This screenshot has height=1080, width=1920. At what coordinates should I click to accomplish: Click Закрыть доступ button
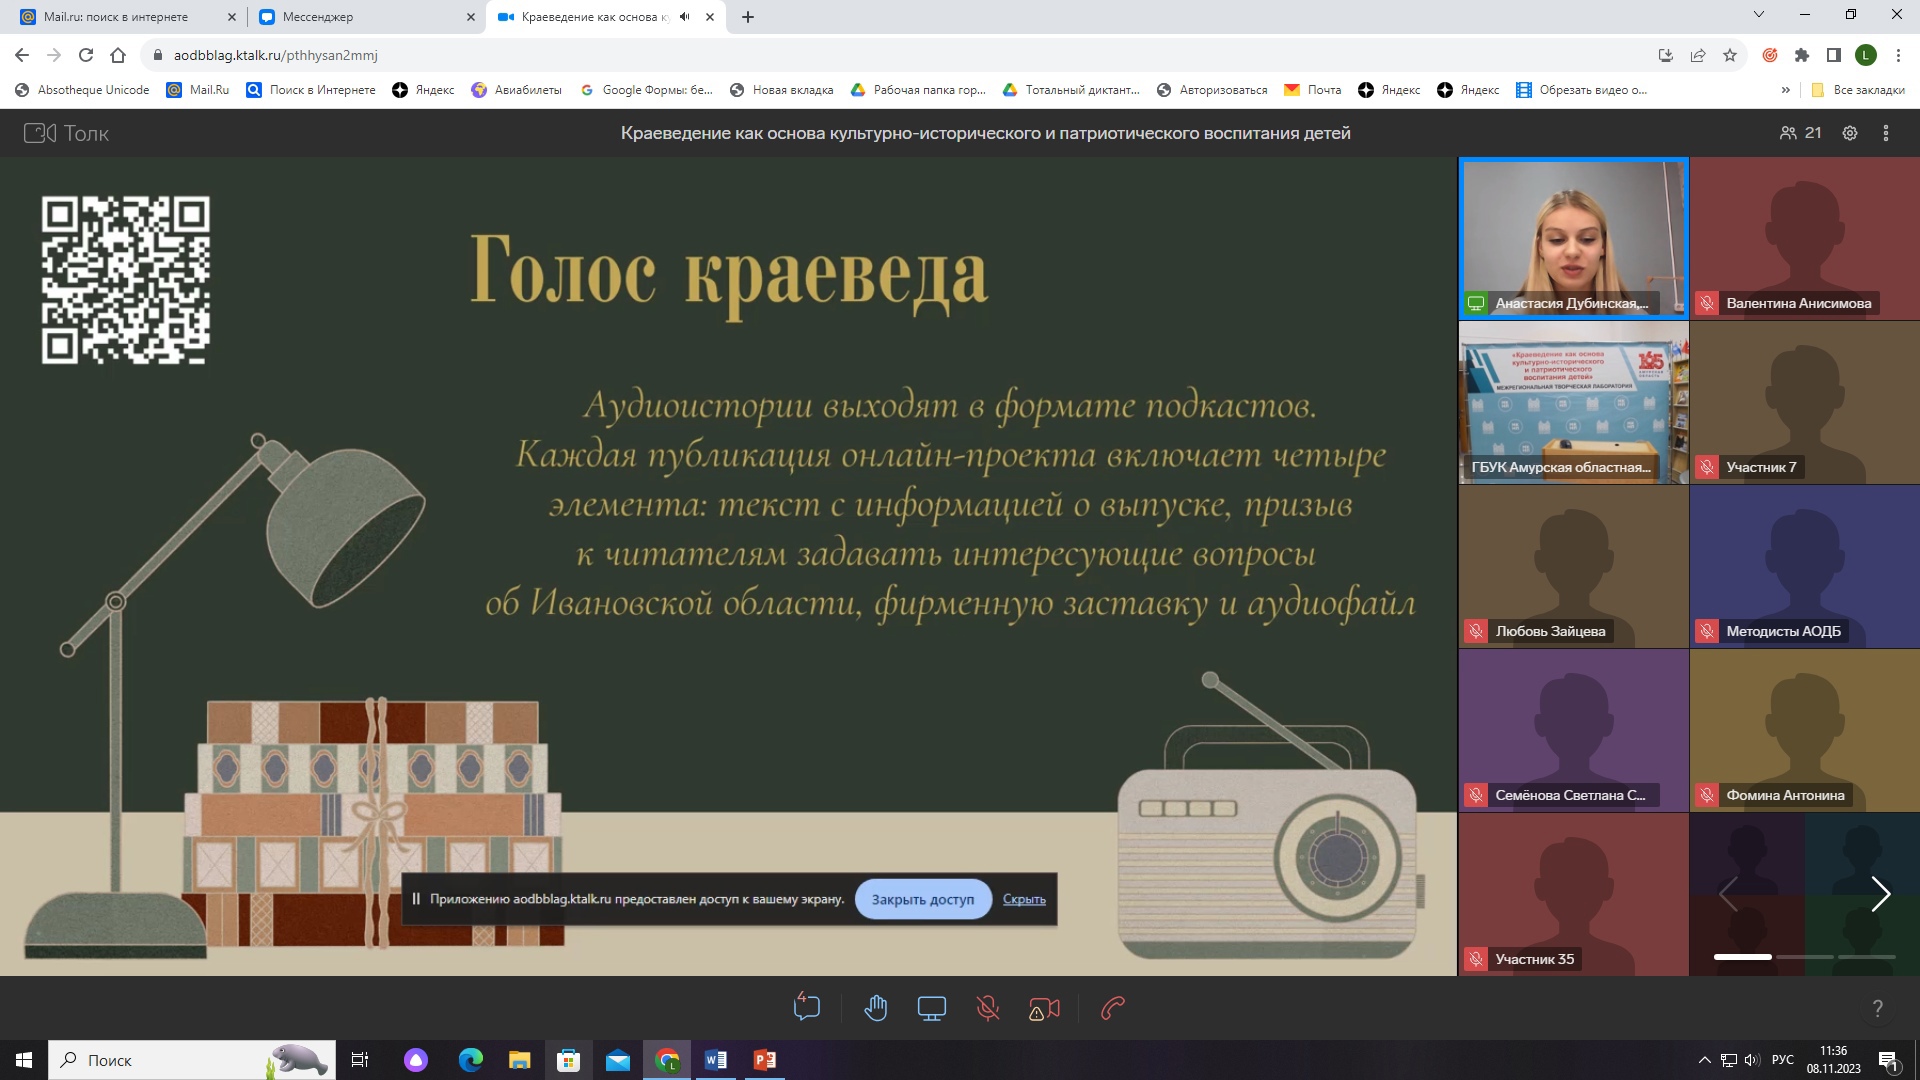coord(922,899)
